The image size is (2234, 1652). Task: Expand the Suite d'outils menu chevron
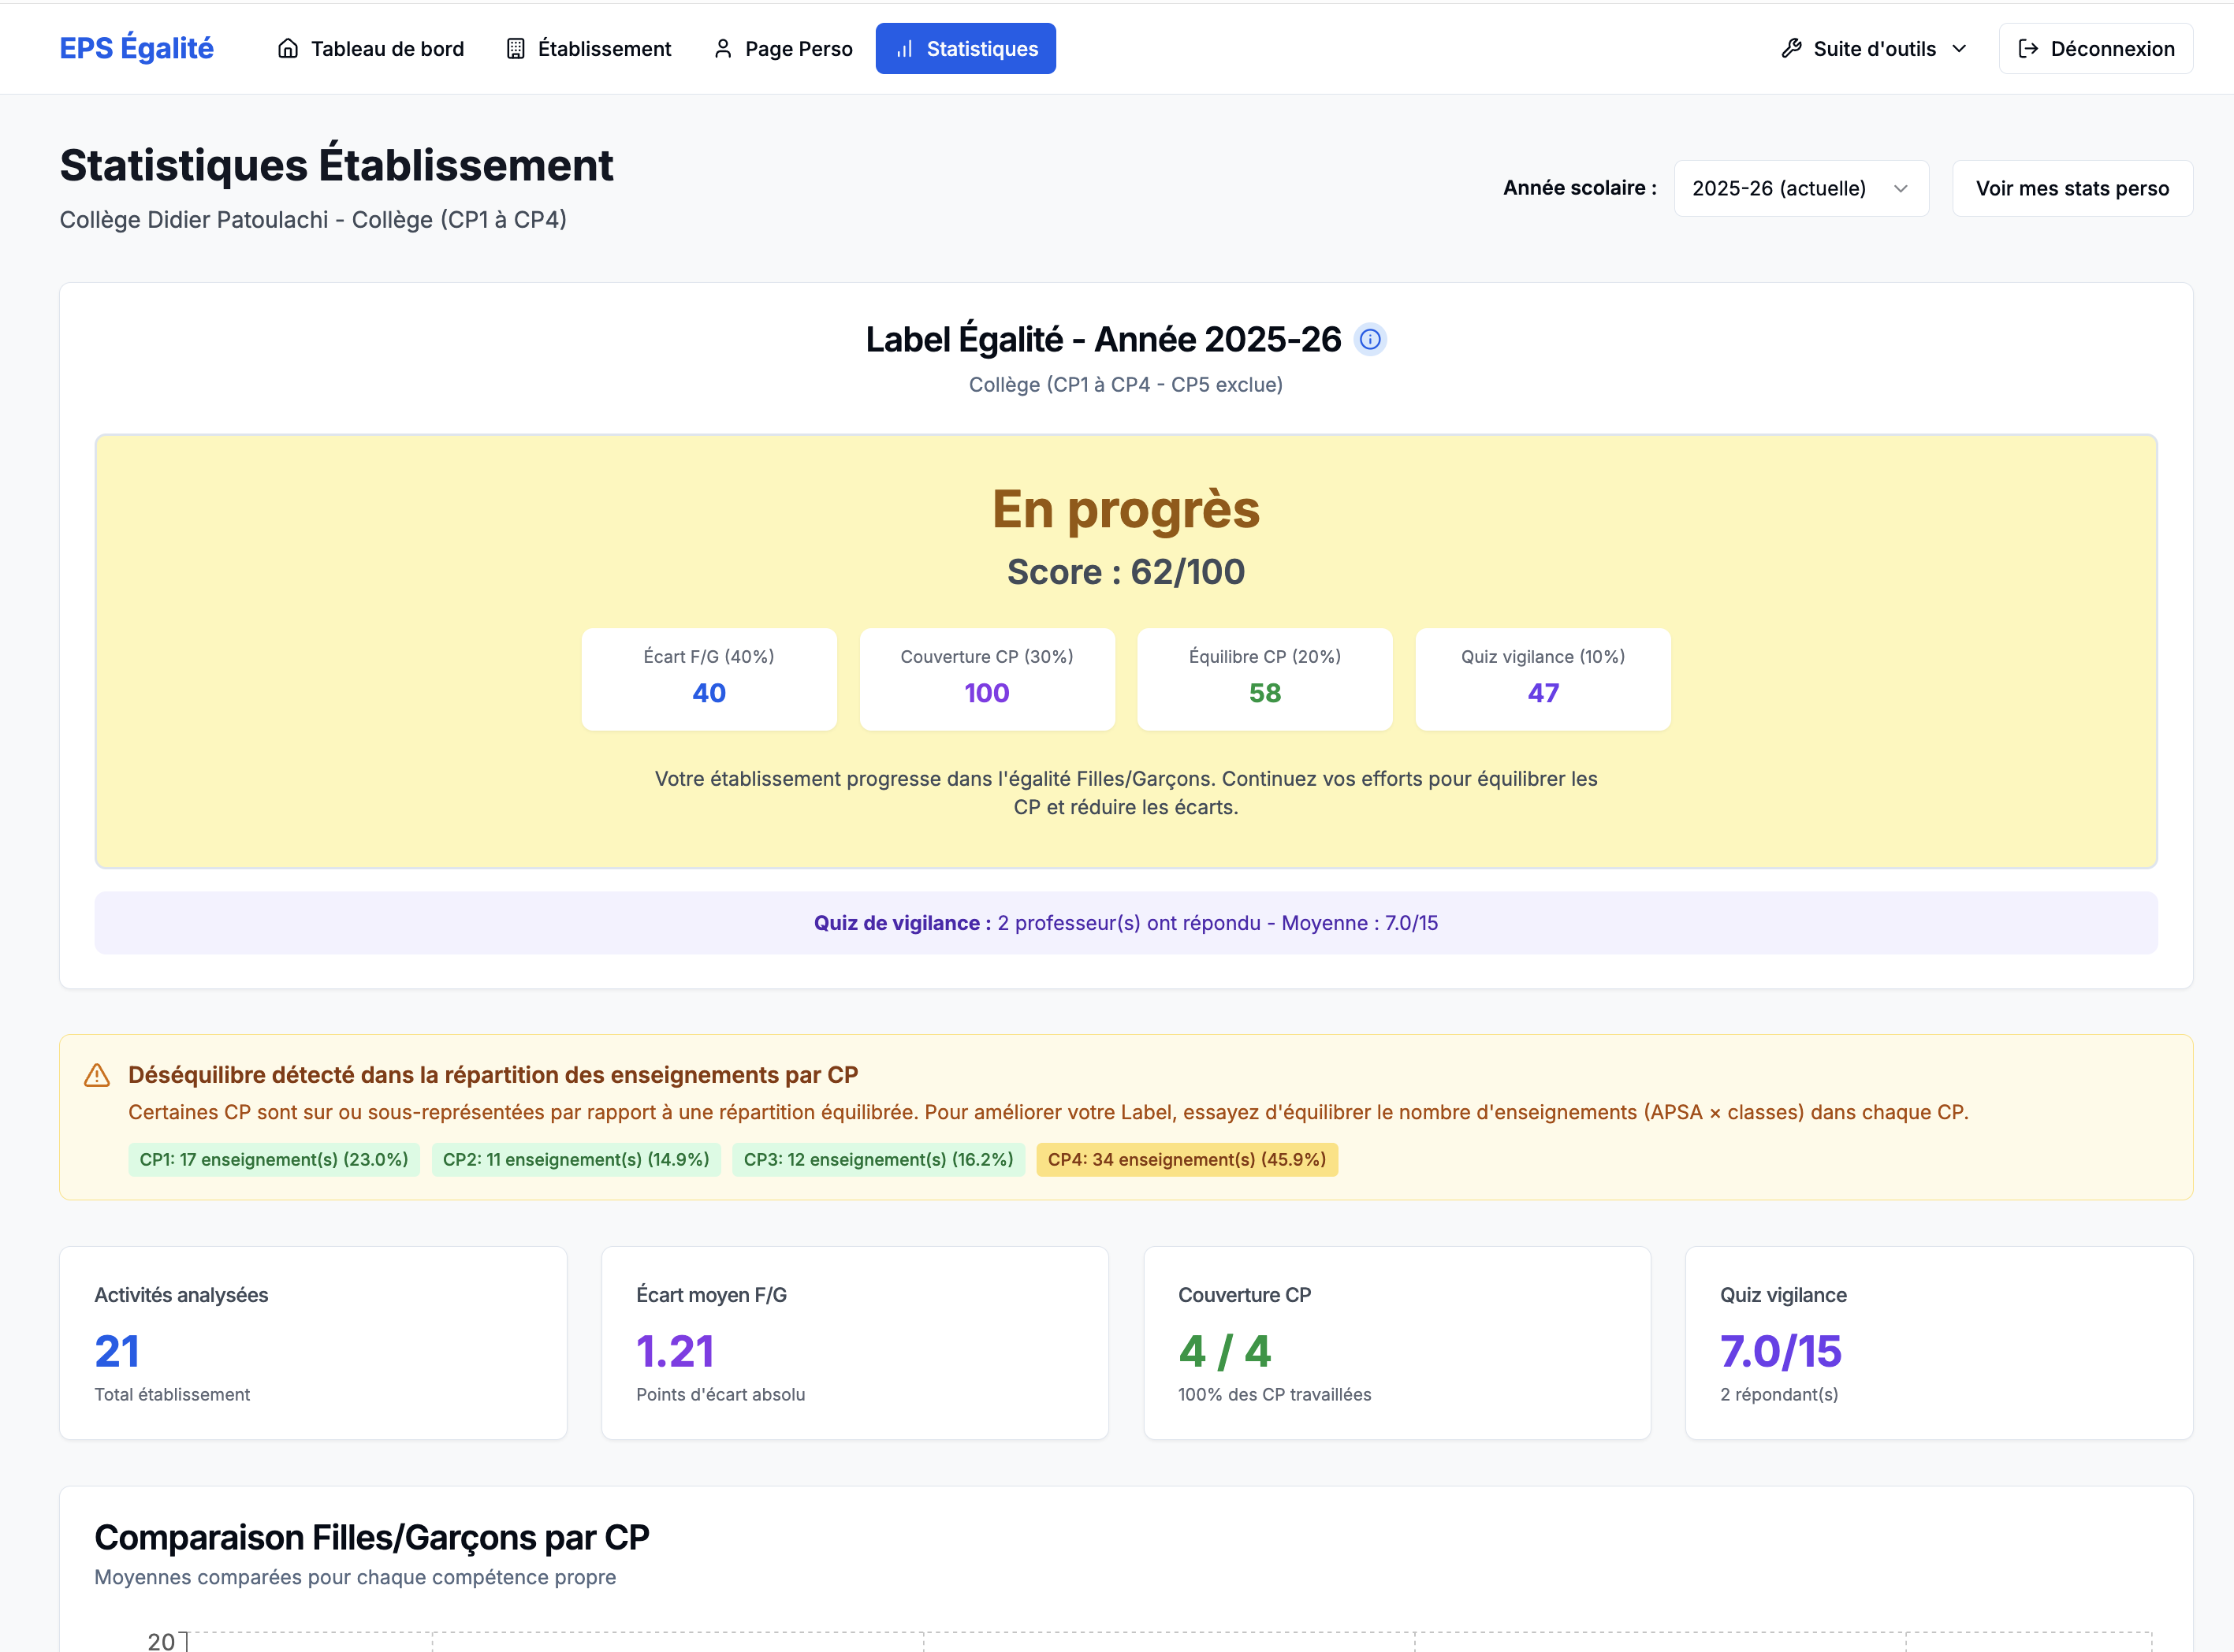1959,49
